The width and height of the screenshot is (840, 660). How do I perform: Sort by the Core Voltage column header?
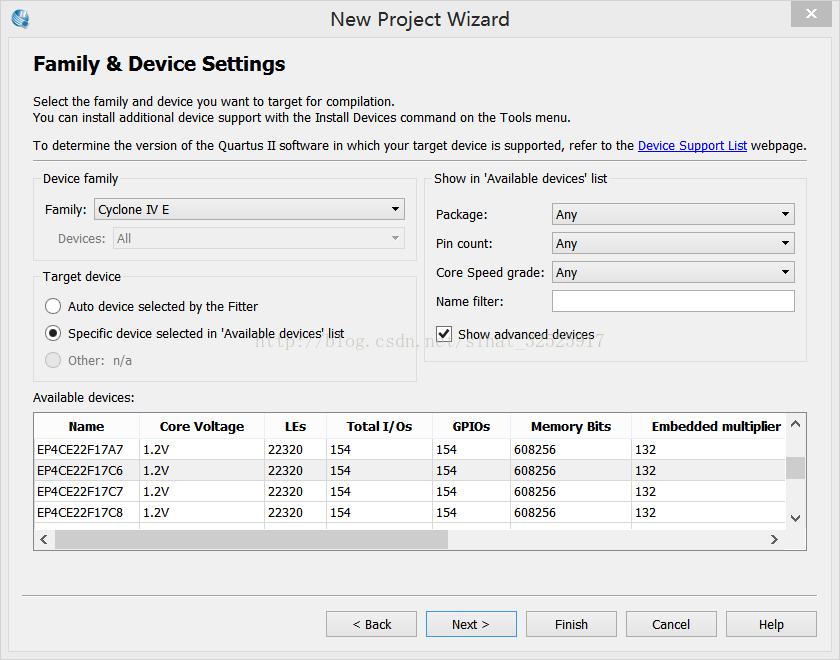pyautogui.click(x=202, y=426)
